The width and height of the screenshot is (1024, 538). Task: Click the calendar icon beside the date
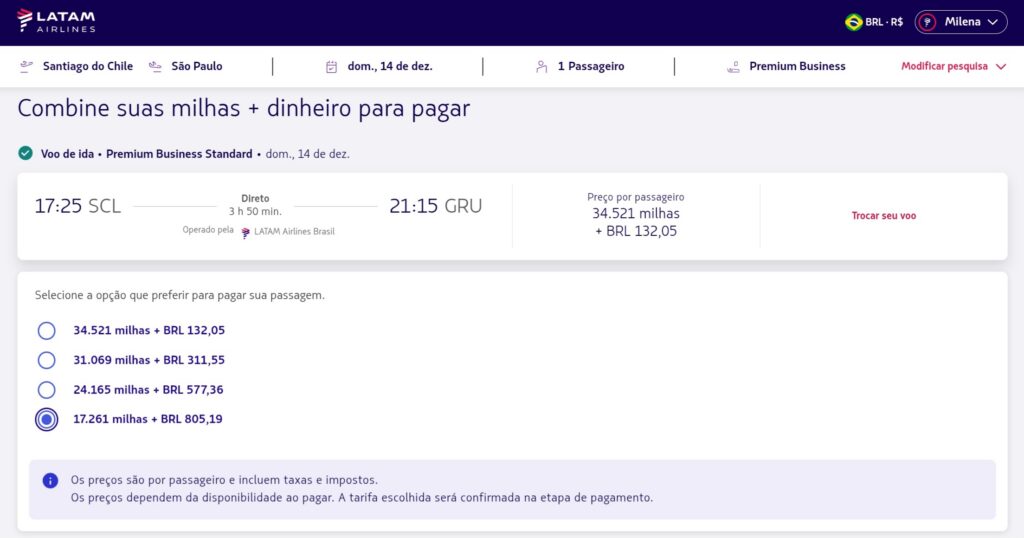(x=331, y=67)
